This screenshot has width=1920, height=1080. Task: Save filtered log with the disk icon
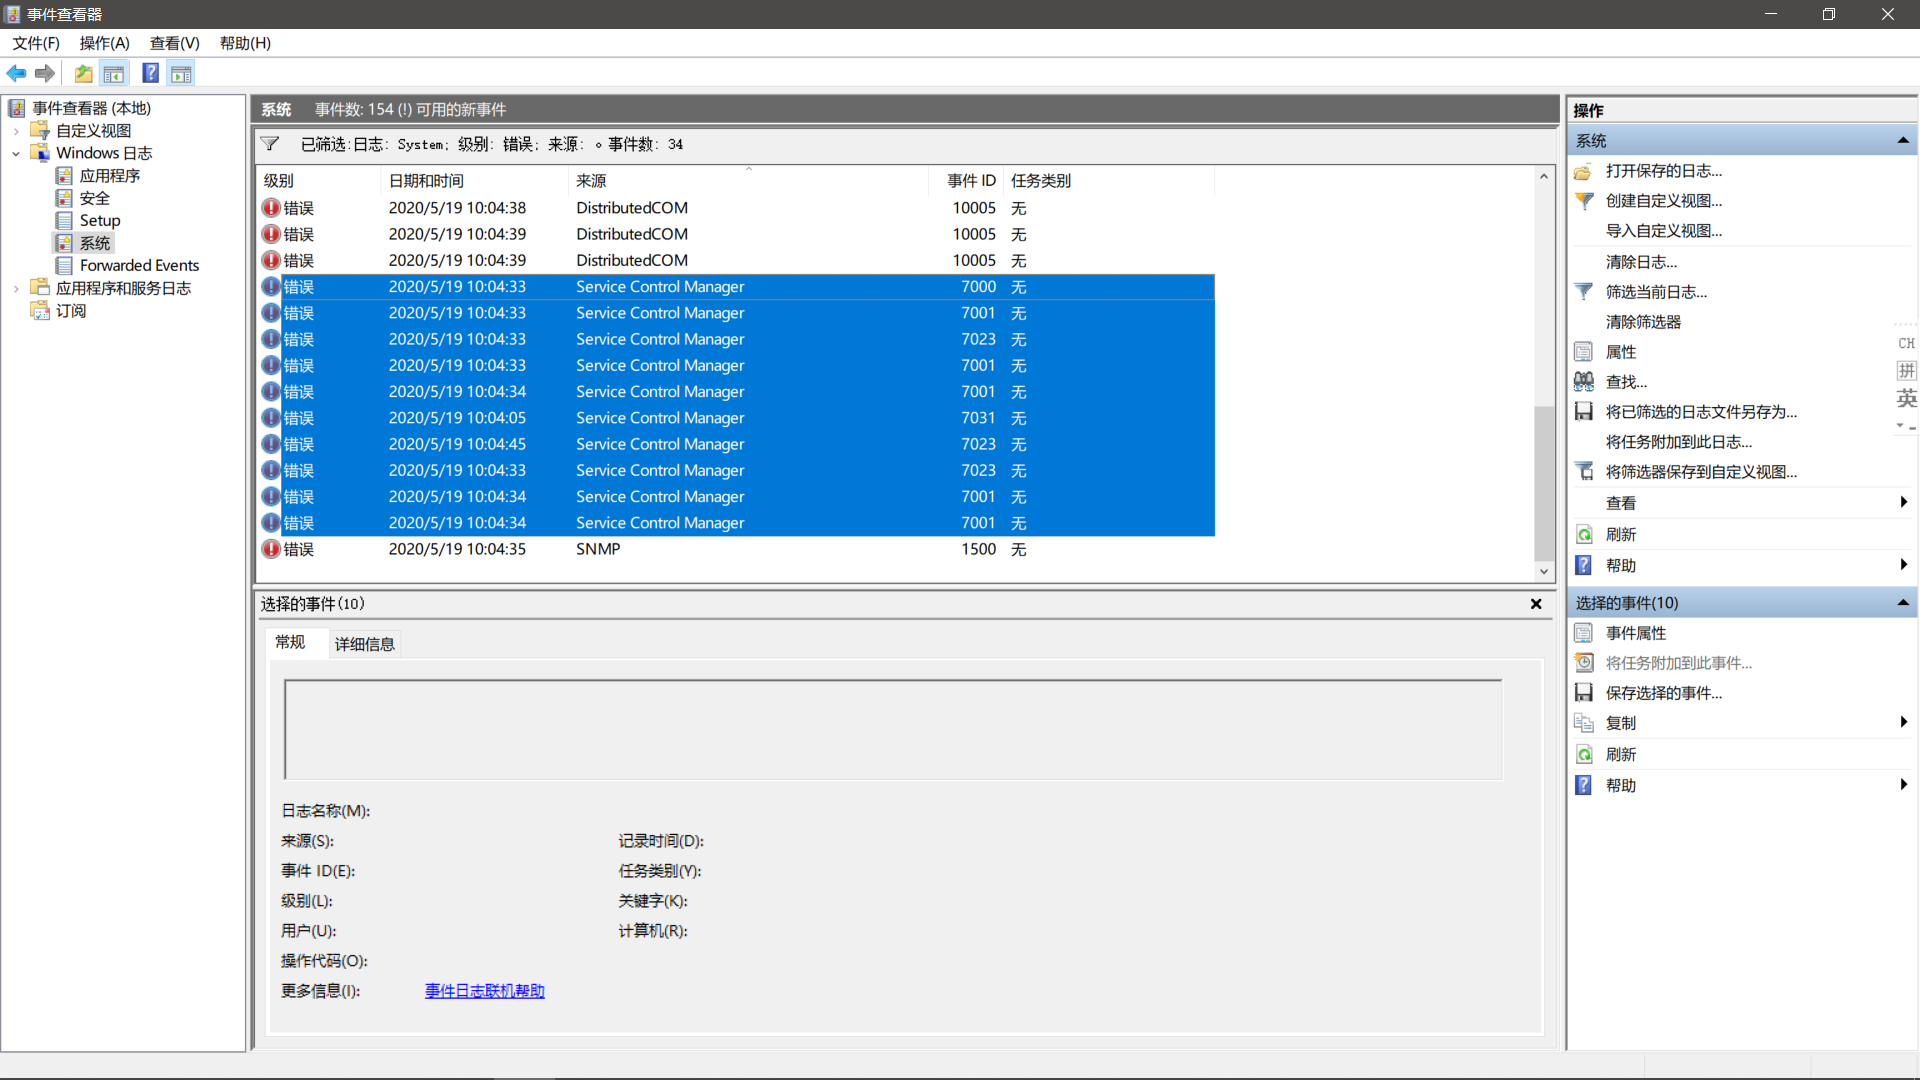[x=1585, y=411]
